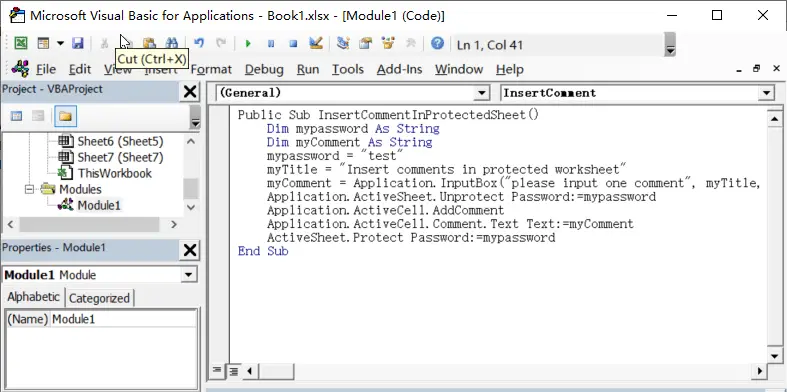
Task: Run the macro with the green play icon
Action: tap(248, 44)
